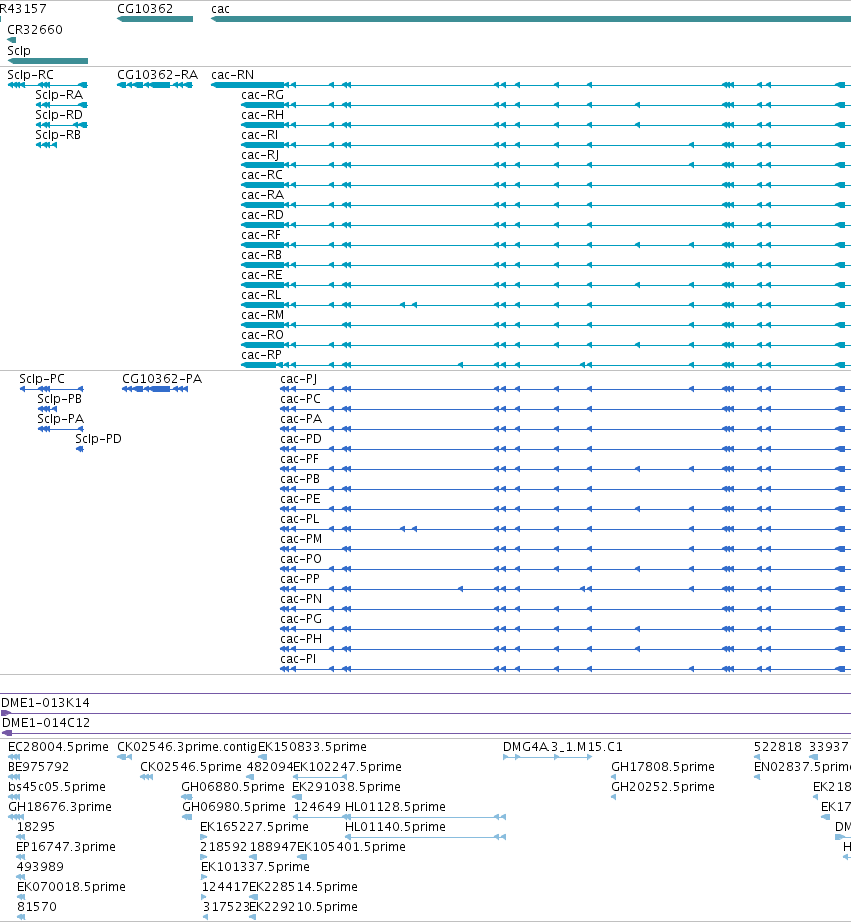This screenshot has height=922, width=851.
Task: Select the BE975792 EST label
Action: tap(38, 767)
